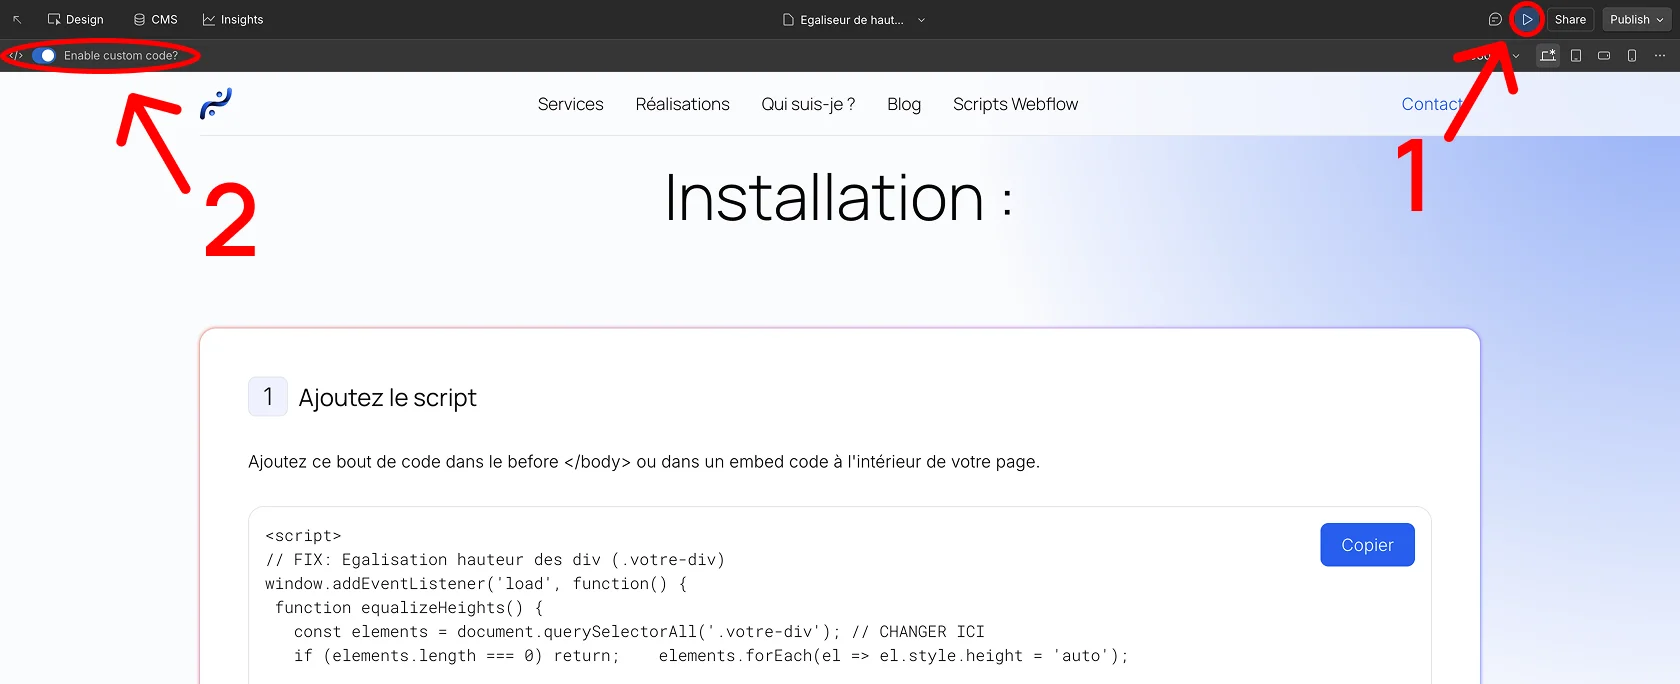Viewport: 1680px width, 684px height.
Task: Click the step number 1 badge
Action: pyautogui.click(x=268, y=397)
